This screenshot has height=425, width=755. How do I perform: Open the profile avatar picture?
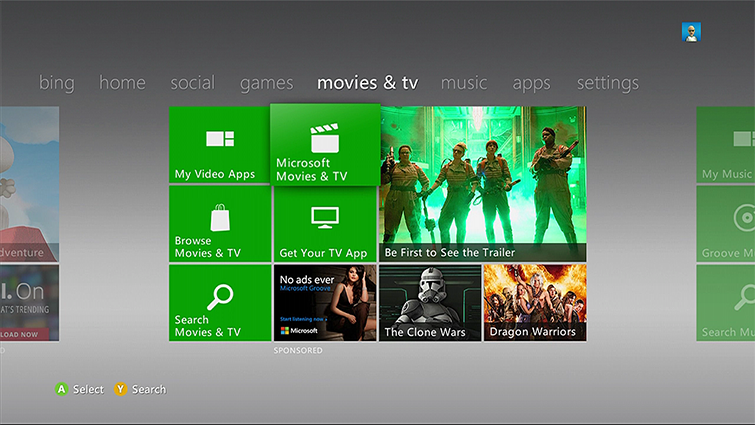tap(691, 32)
